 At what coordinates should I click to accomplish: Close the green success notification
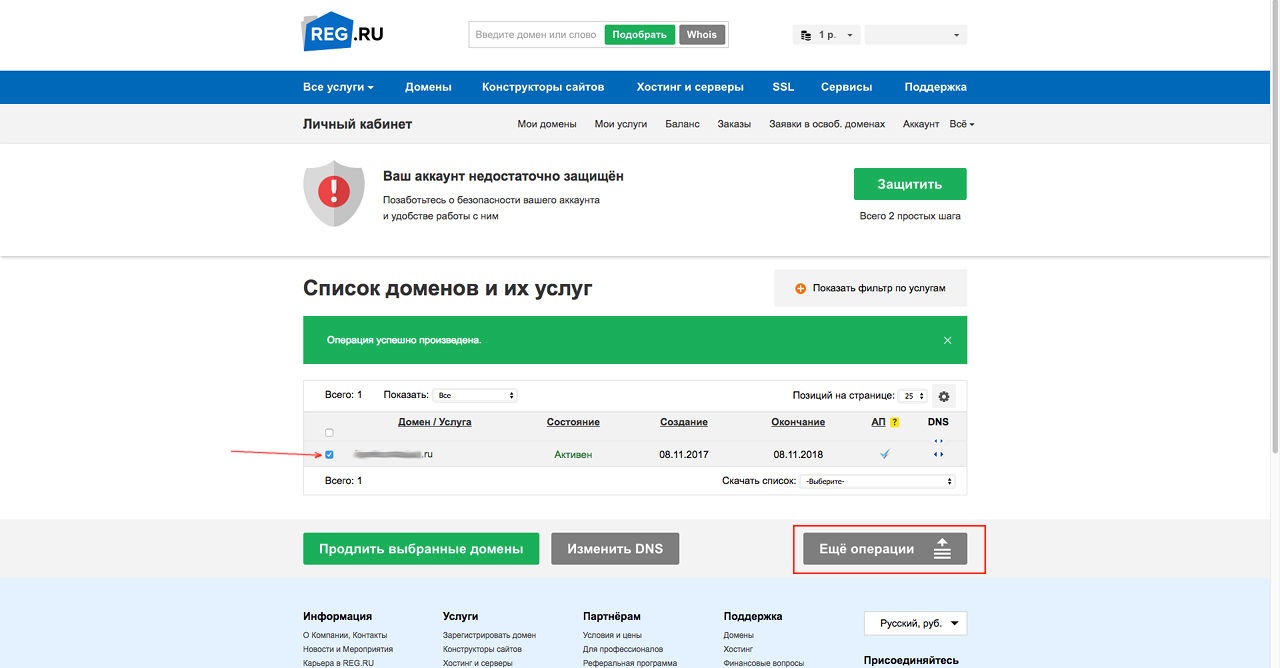tap(947, 340)
